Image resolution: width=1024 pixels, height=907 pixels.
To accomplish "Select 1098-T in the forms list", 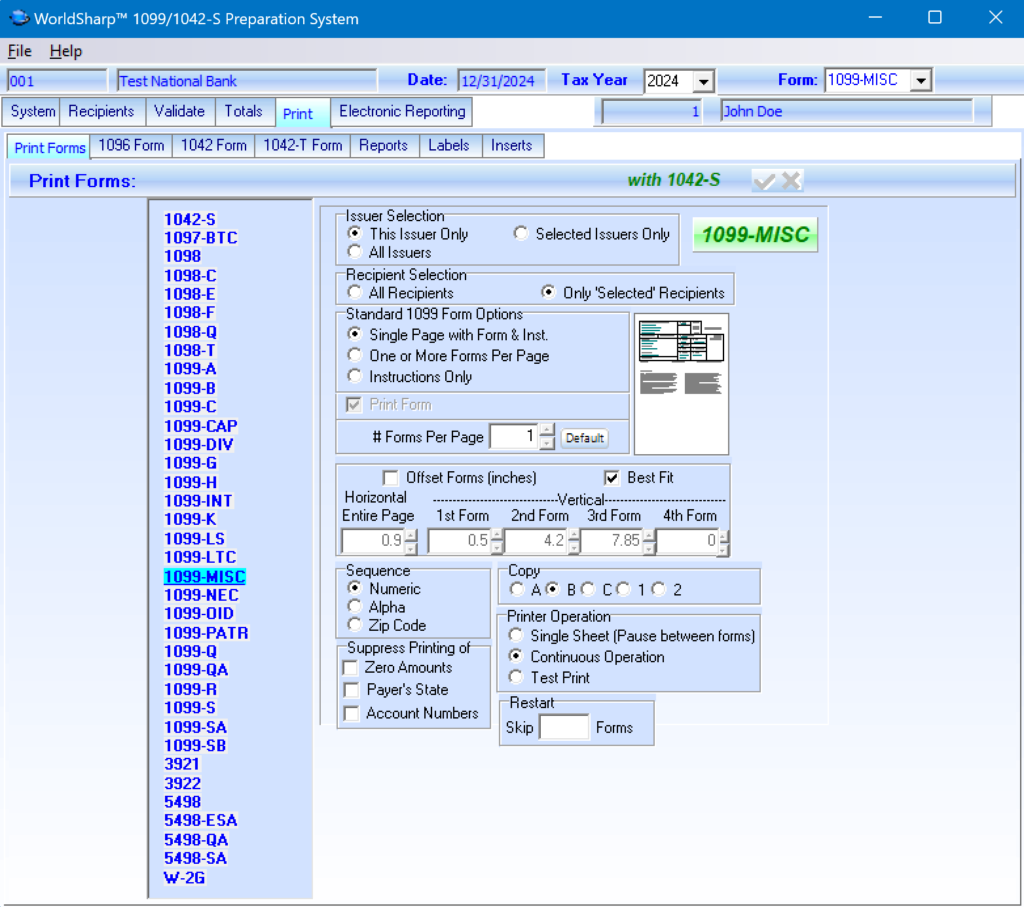I will [x=189, y=350].
